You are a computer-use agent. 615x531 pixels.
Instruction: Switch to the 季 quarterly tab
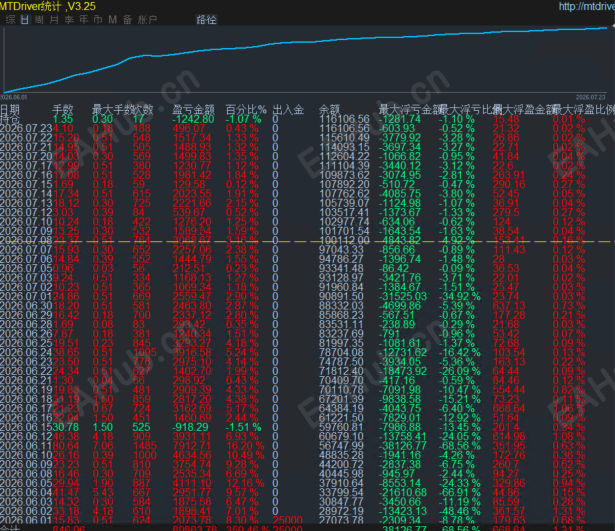point(69,20)
